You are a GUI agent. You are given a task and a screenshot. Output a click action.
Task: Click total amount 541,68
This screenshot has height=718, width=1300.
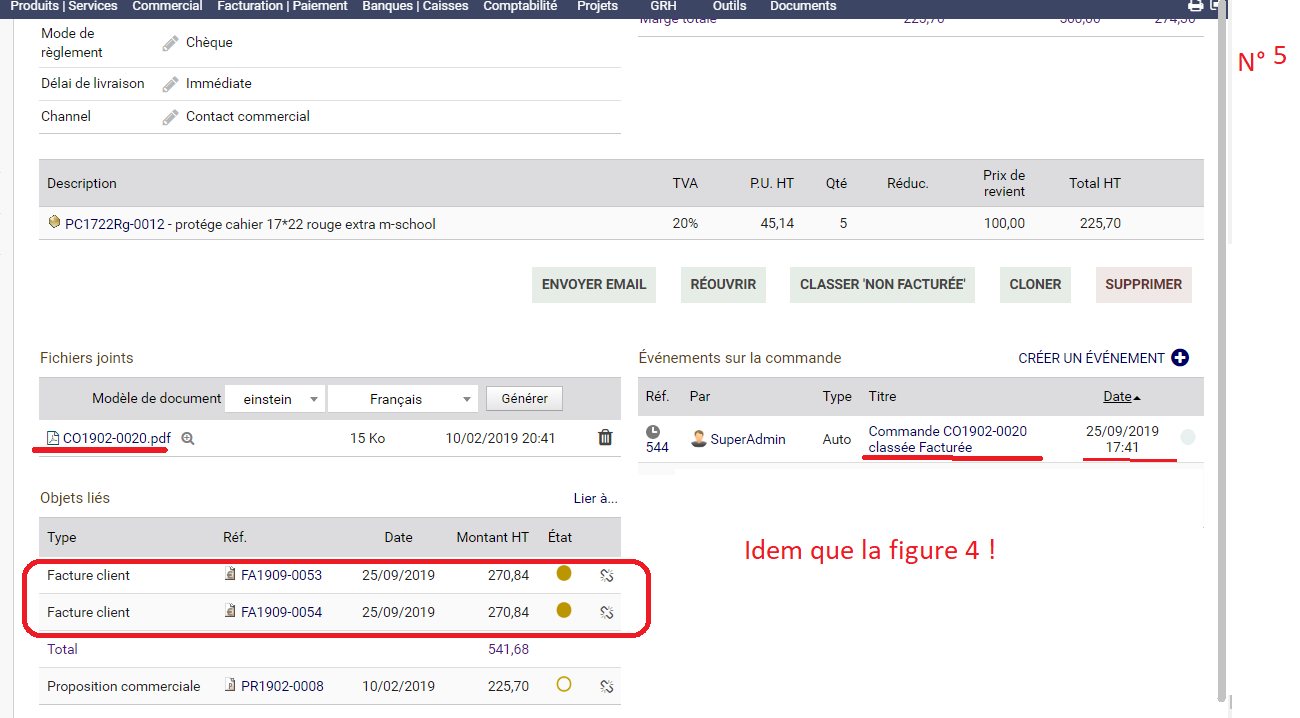point(507,649)
